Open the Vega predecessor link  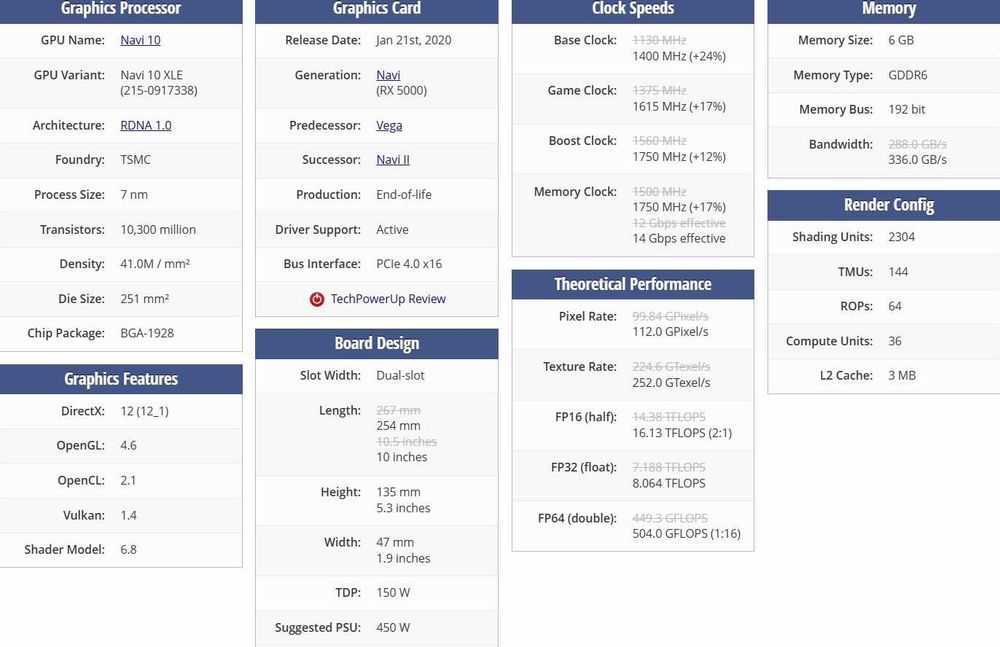pos(389,125)
